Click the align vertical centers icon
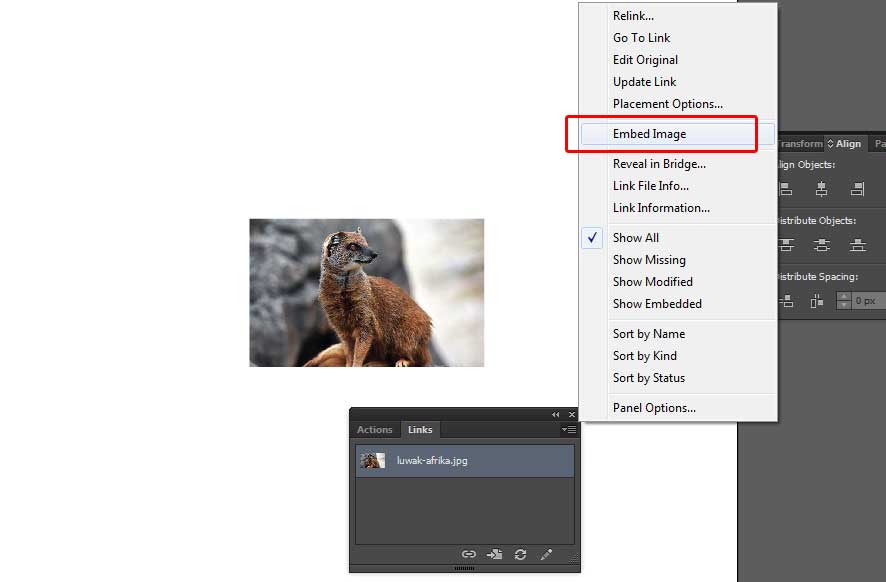 click(x=821, y=188)
